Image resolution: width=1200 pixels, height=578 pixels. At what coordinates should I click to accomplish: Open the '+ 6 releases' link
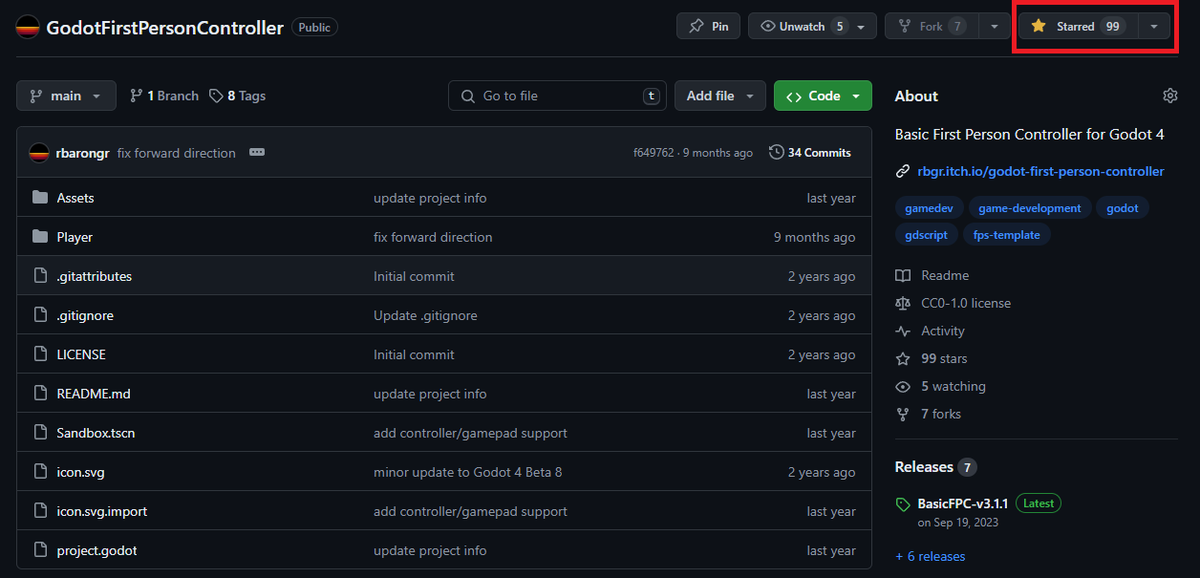(930, 556)
